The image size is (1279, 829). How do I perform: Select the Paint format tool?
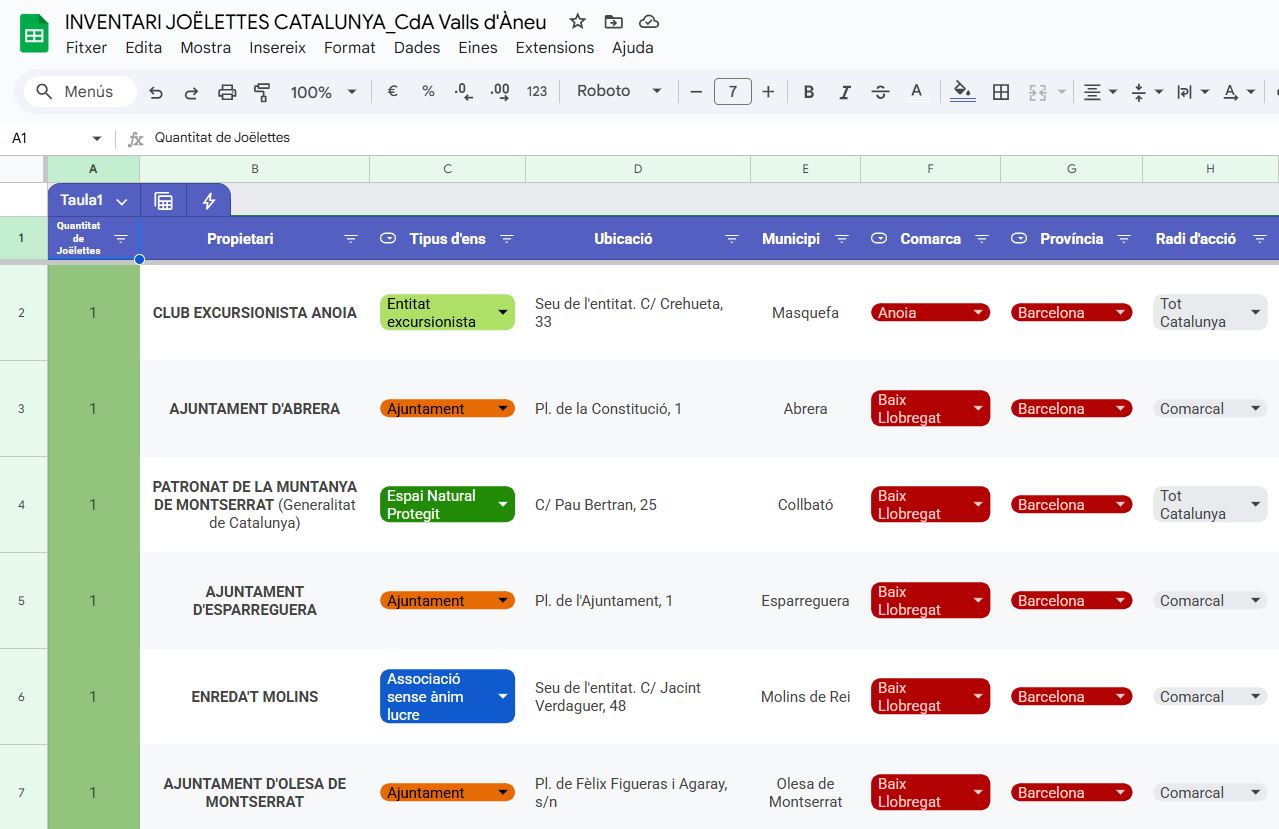(x=262, y=92)
